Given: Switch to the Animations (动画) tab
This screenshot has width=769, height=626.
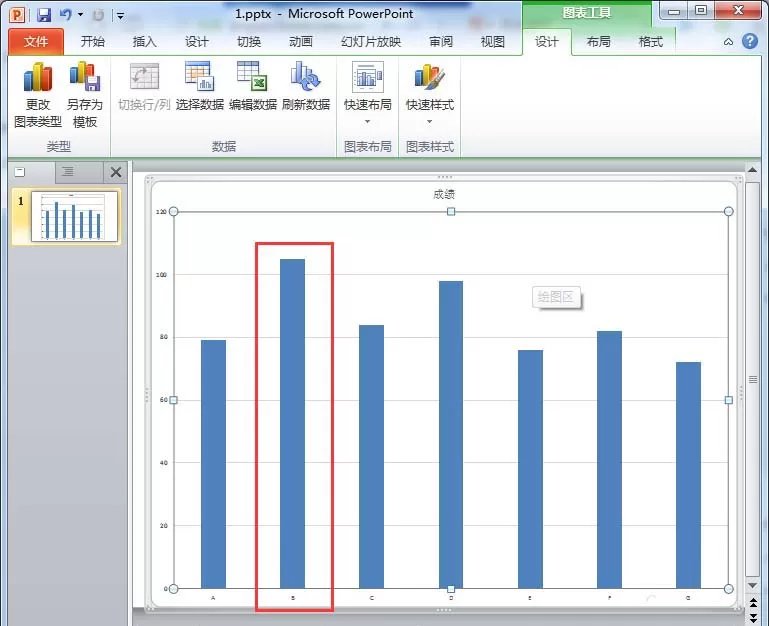Looking at the screenshot, I should tap(301, 42).
